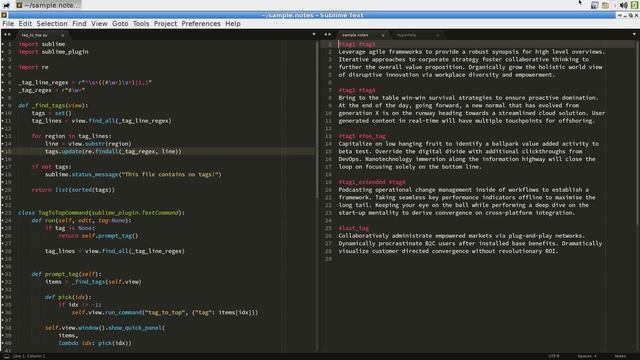Change the Notes syntax in status bar
The height and width of the screenshot is (360, 640).
[x=620, y=356]
